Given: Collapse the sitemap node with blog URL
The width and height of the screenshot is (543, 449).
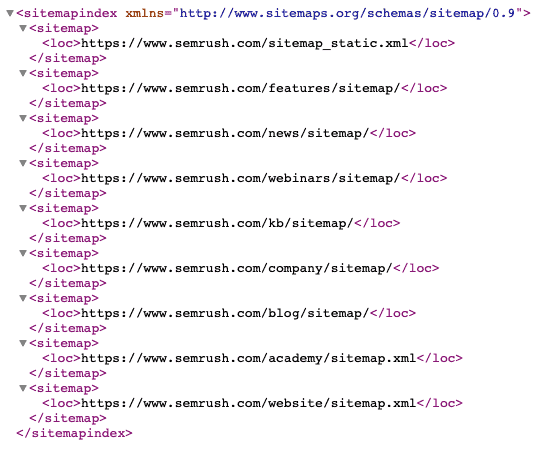Looking at the screenshot, I should (23, 298).
